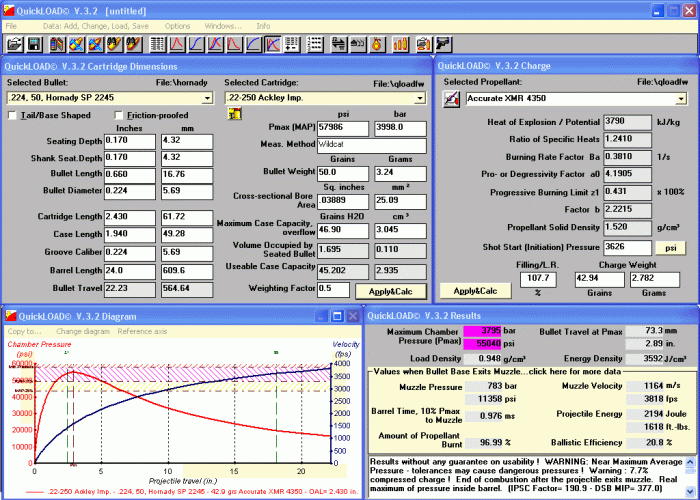Image resolution: width=700 pixels, height=500 pixels.
Task: Click blue curve icon left of the pressed diagram icon
Action: 254,44
